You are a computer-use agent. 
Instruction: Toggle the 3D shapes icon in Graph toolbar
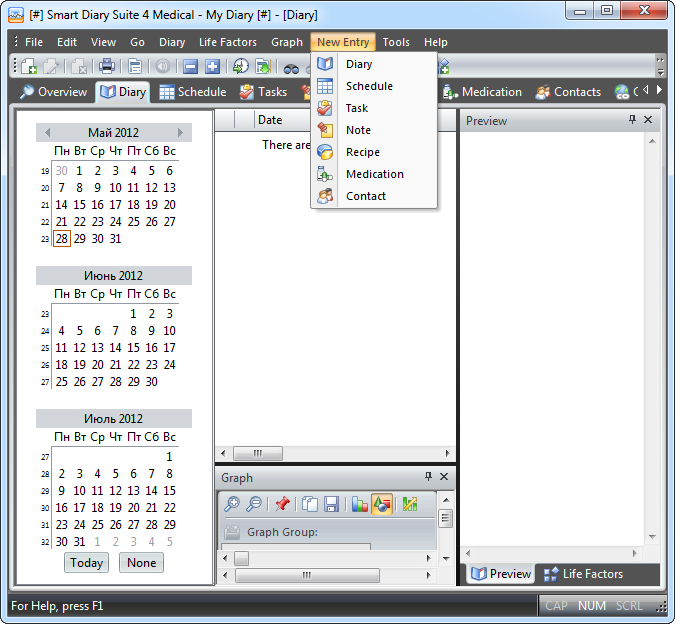(x=381, y=504)
